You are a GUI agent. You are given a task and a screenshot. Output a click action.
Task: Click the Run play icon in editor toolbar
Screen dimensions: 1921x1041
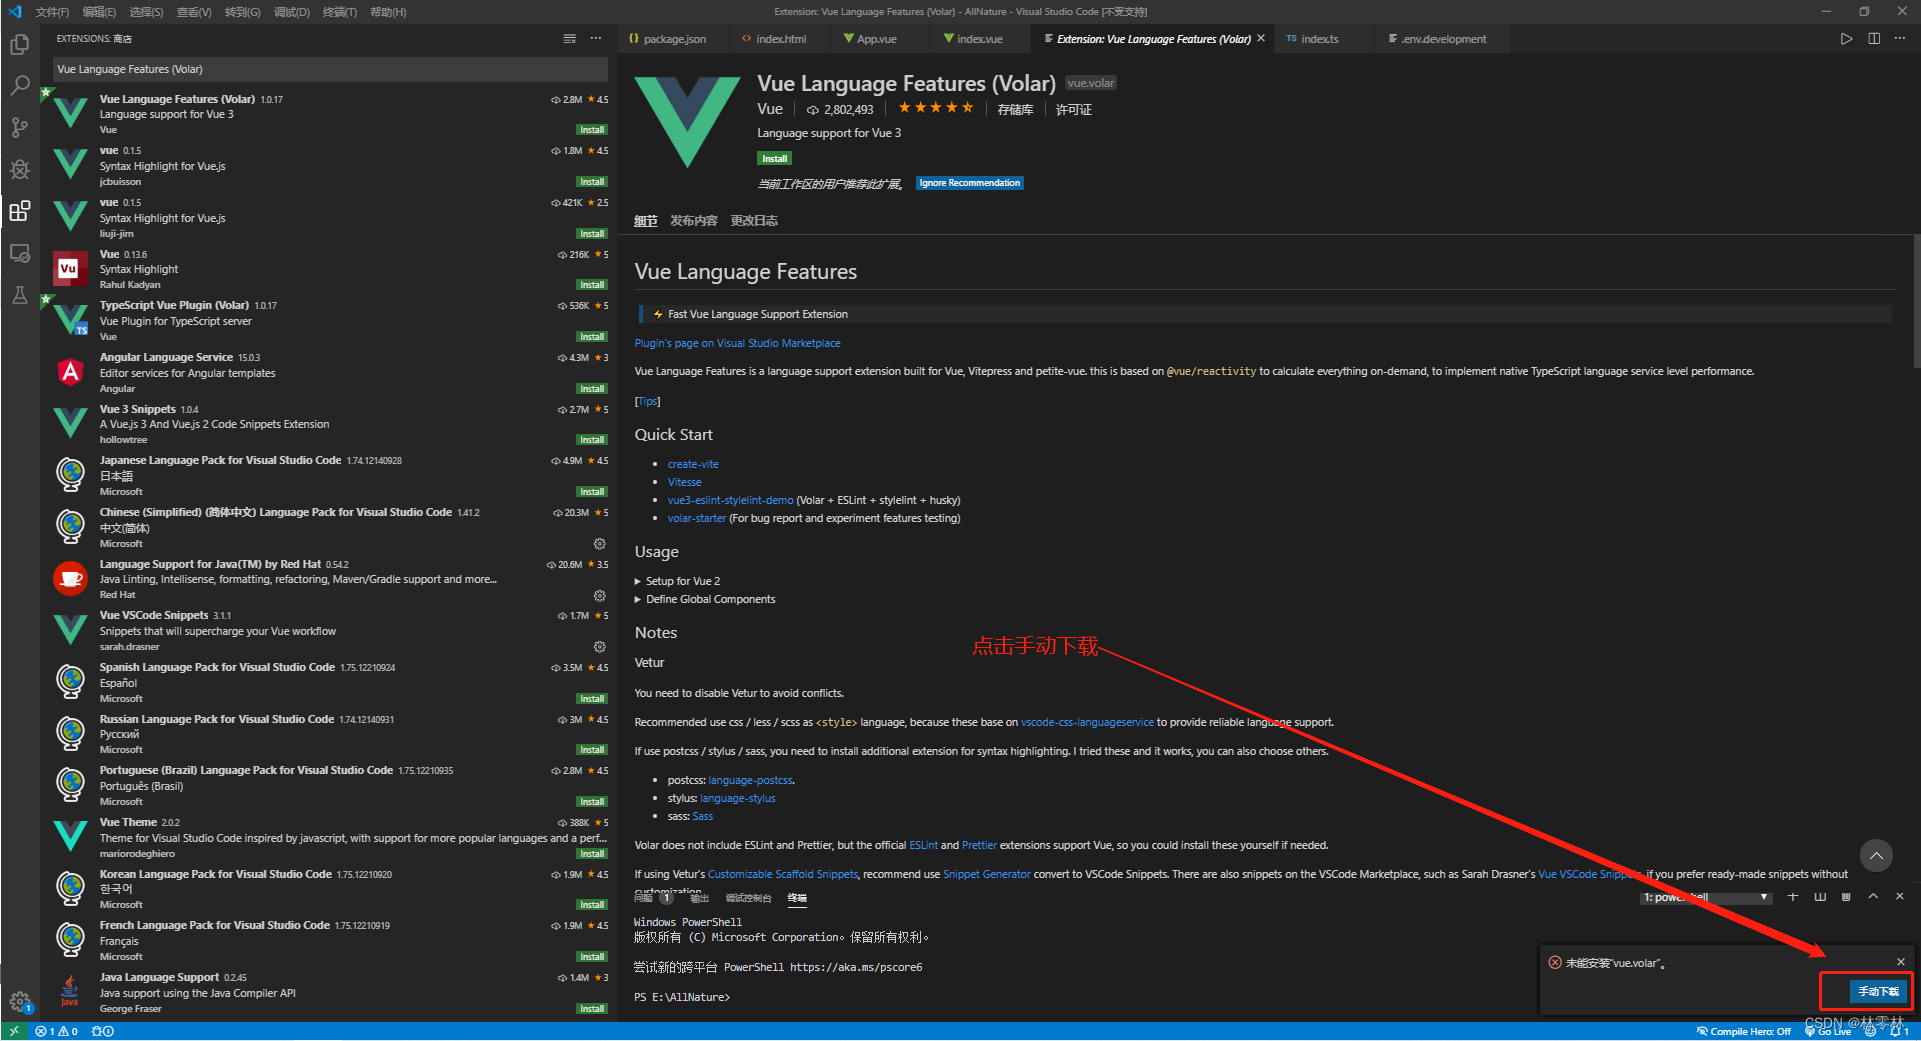[x=1846, y=39]
